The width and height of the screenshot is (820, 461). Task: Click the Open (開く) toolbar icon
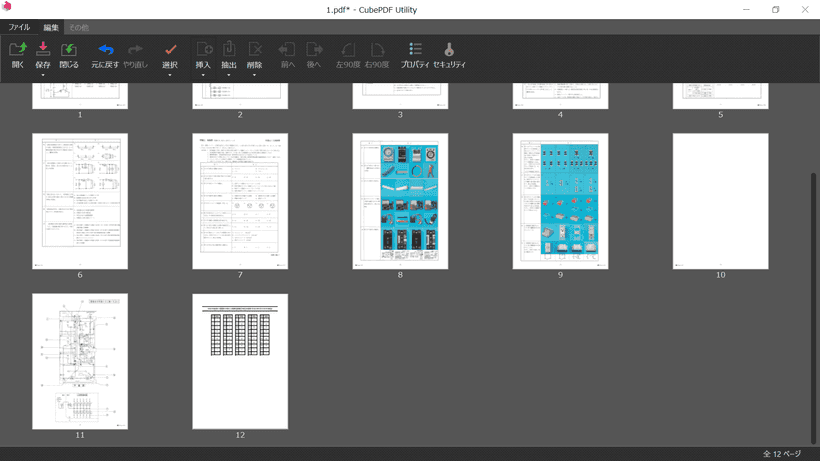[18, 50]
